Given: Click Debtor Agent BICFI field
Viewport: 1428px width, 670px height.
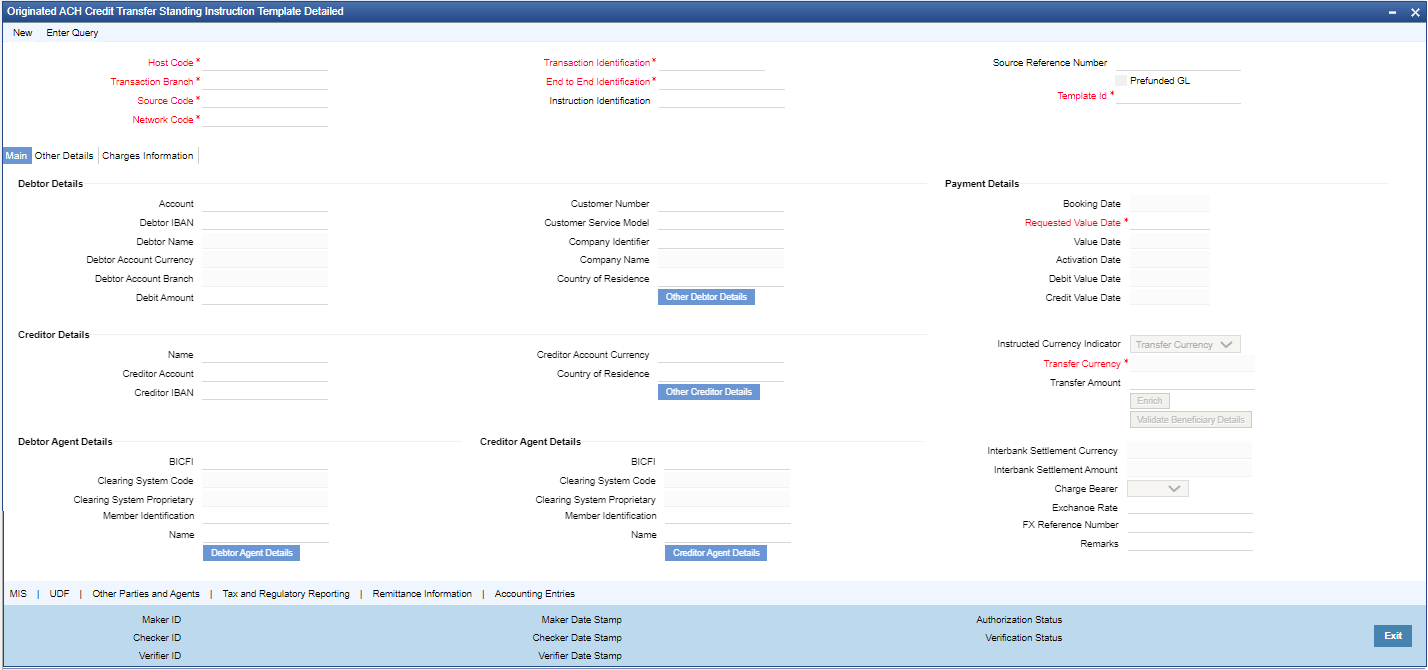Looking at the screenshot, I should pyautogui.click(x=265, y=462).
